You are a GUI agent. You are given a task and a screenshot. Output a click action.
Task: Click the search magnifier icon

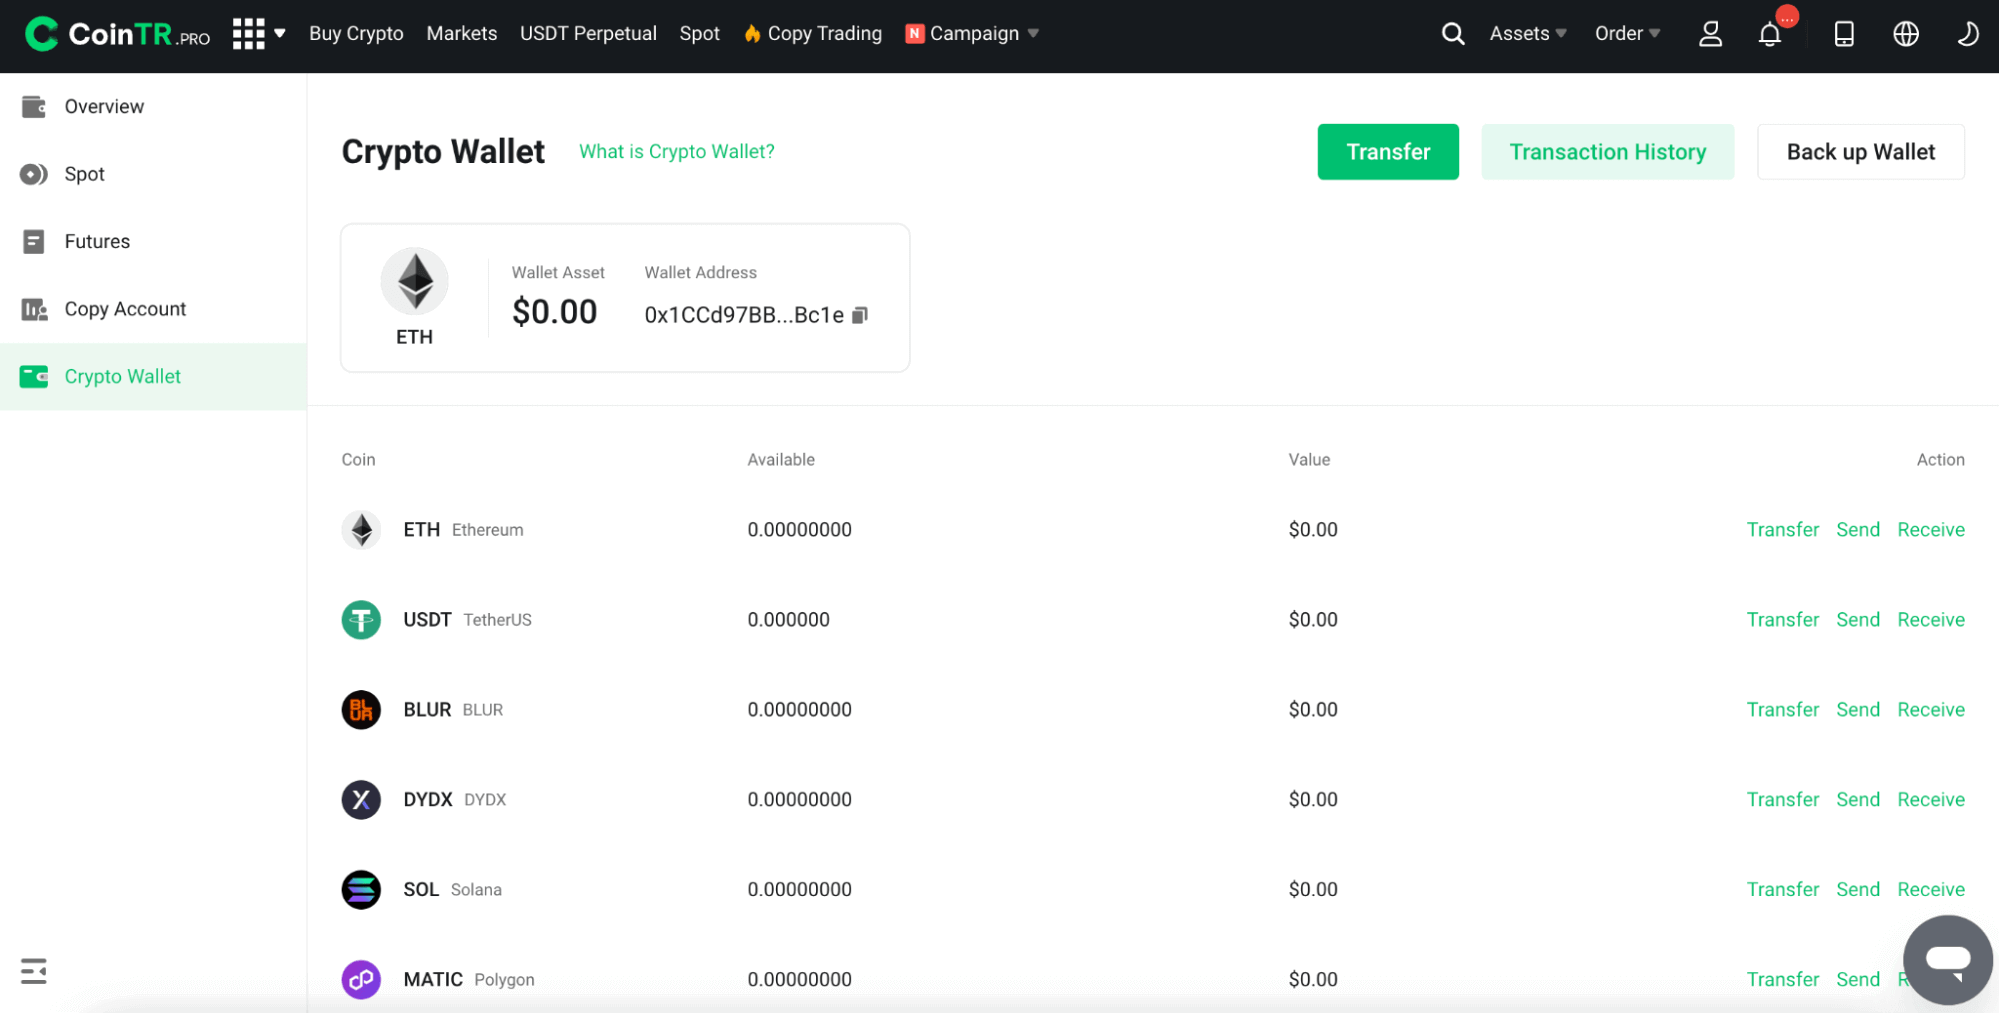pyautogui.click(x=1452, y=34)
